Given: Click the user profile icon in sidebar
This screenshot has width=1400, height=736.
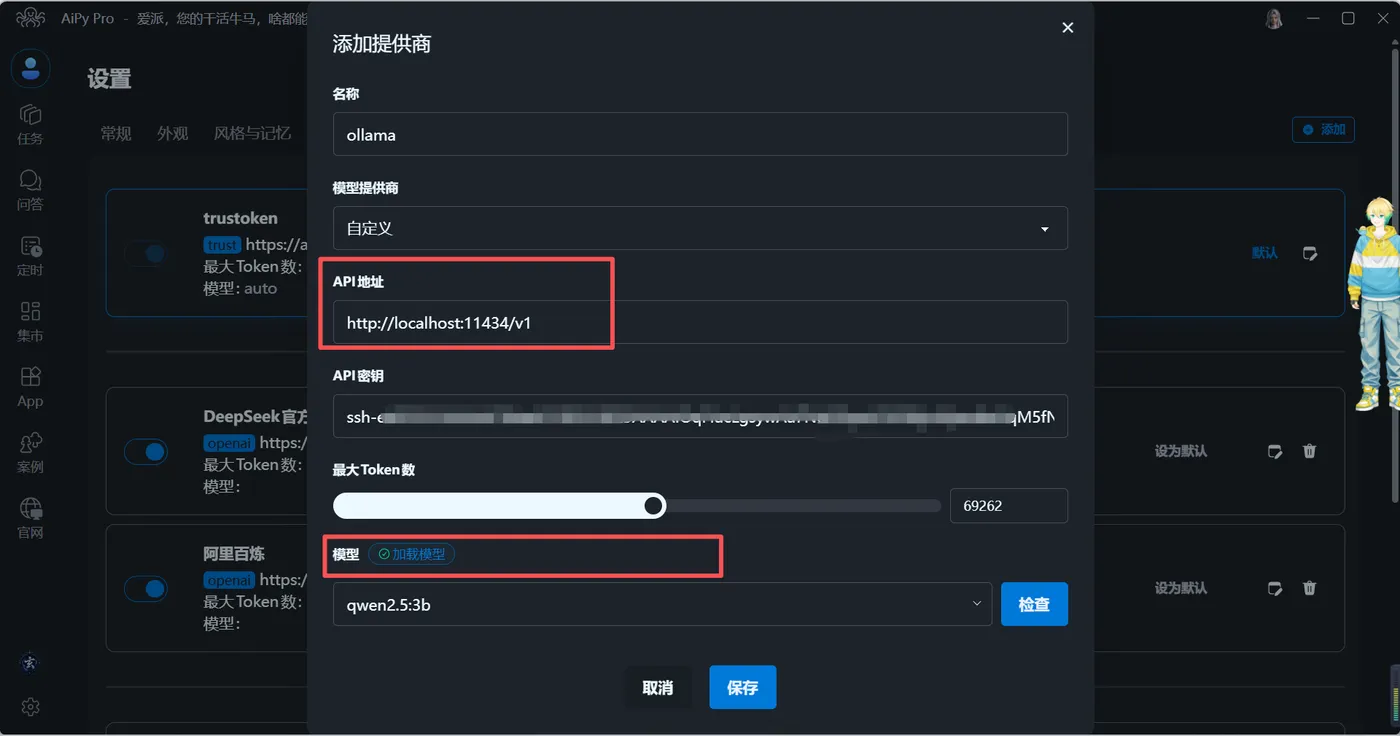Looking at the screenshot, I should point(31,68).
